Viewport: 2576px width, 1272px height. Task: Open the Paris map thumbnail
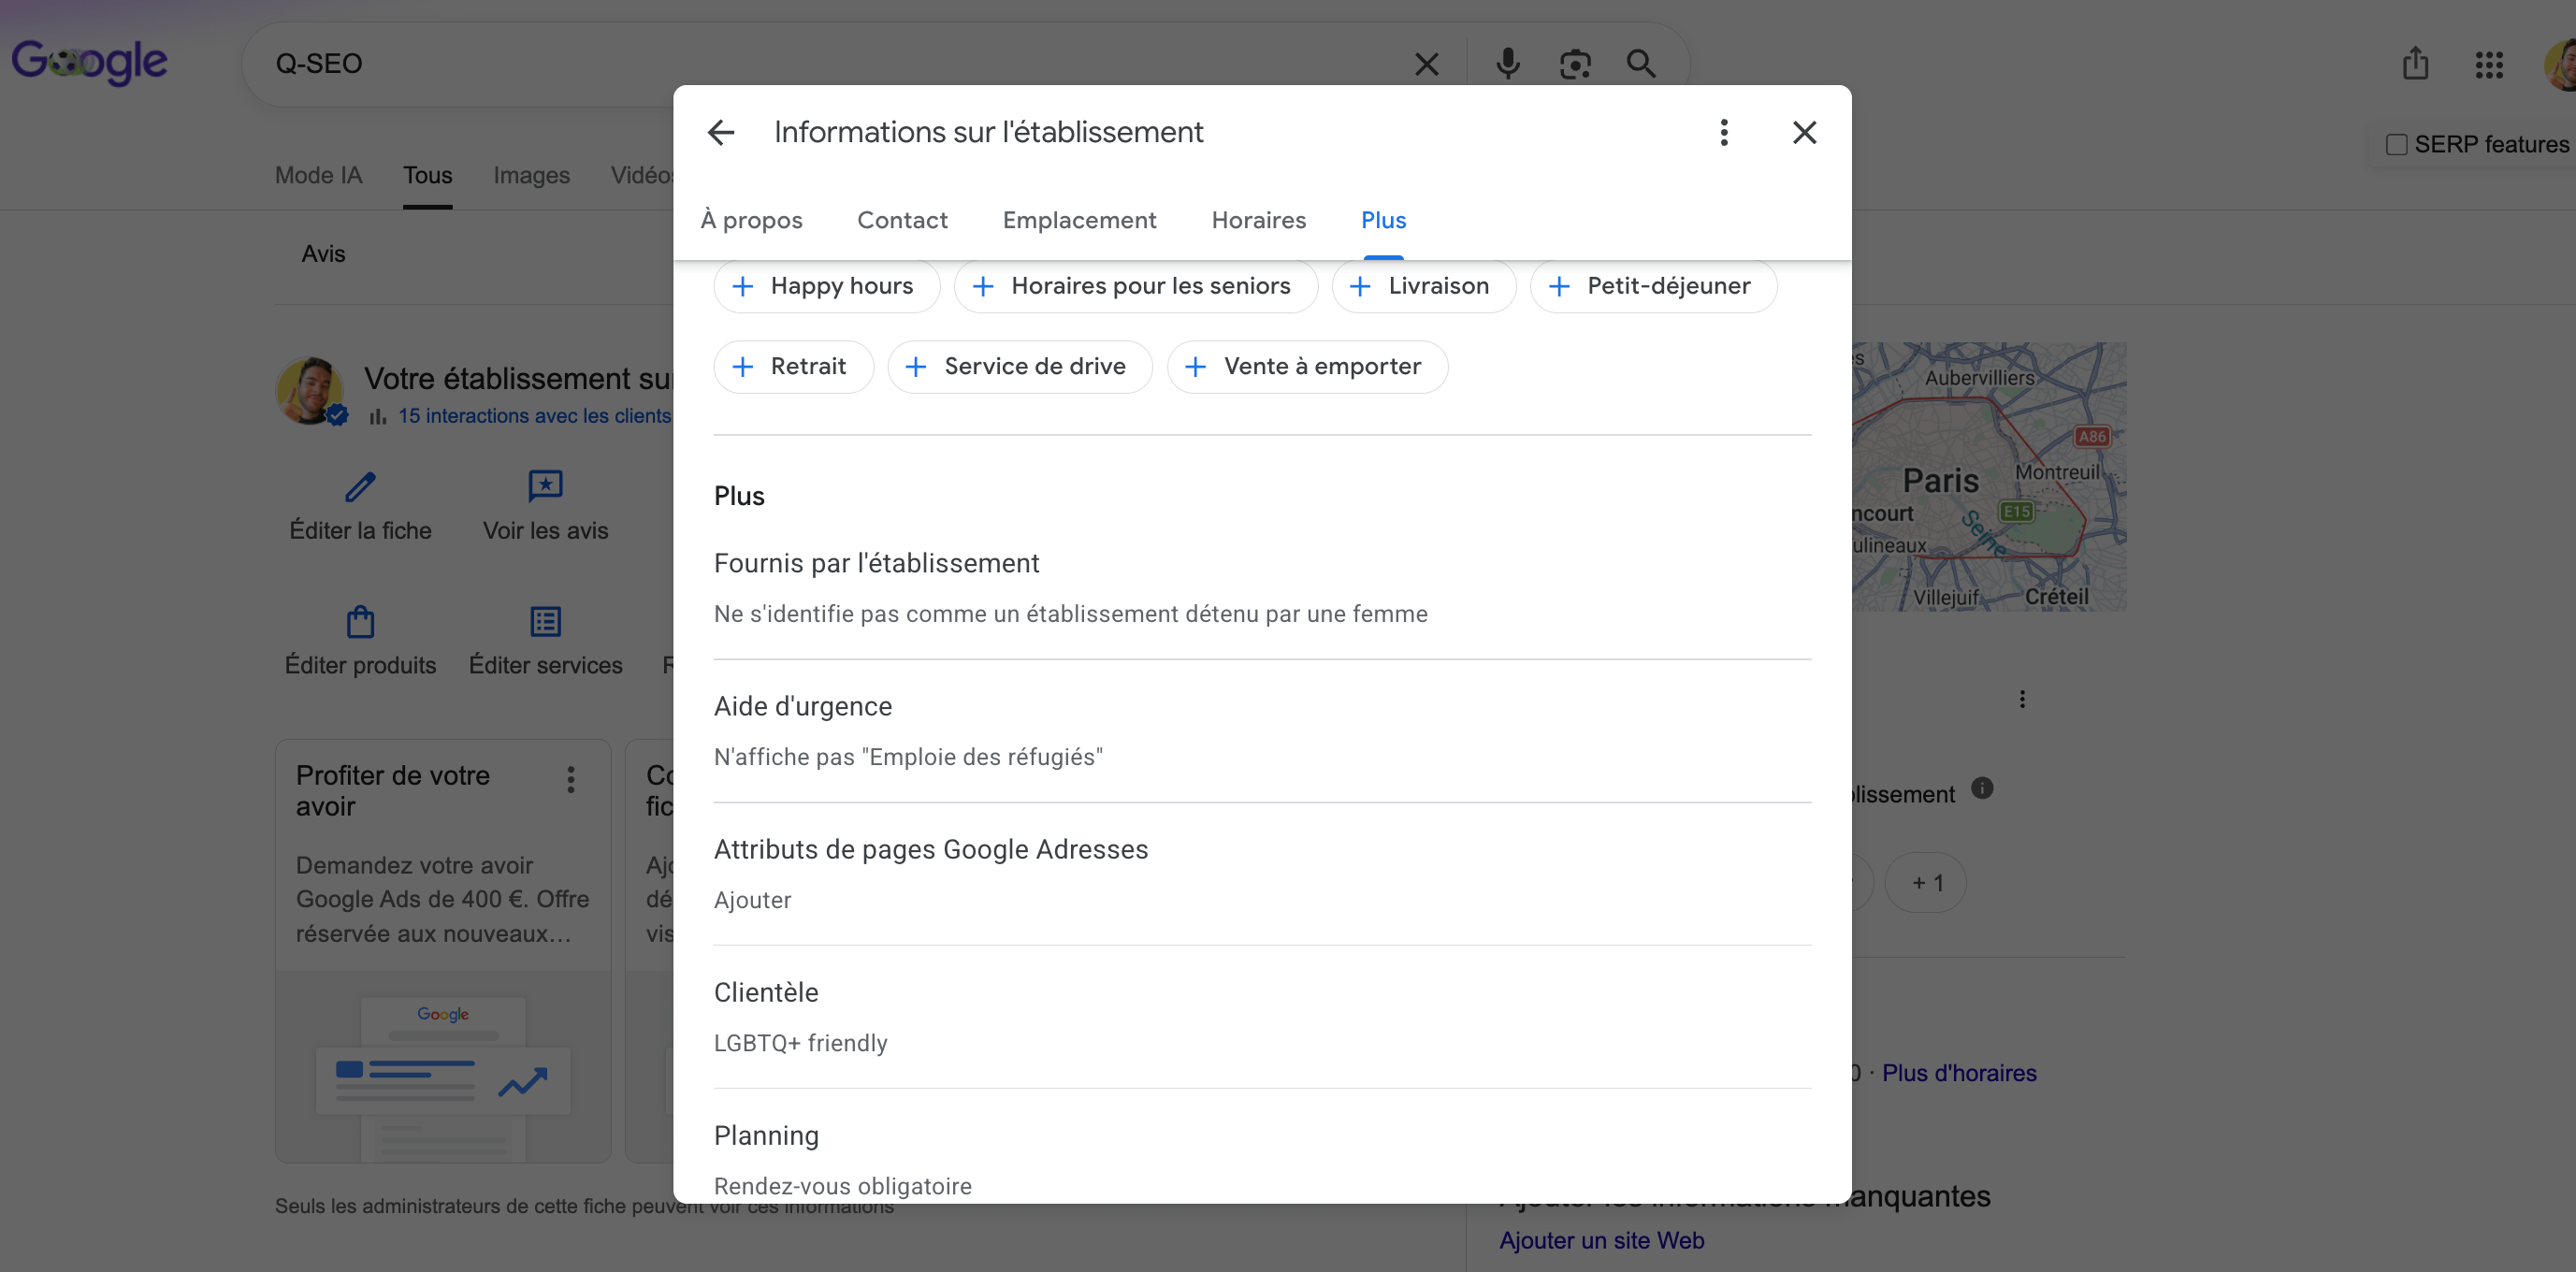coord(1989,477)
